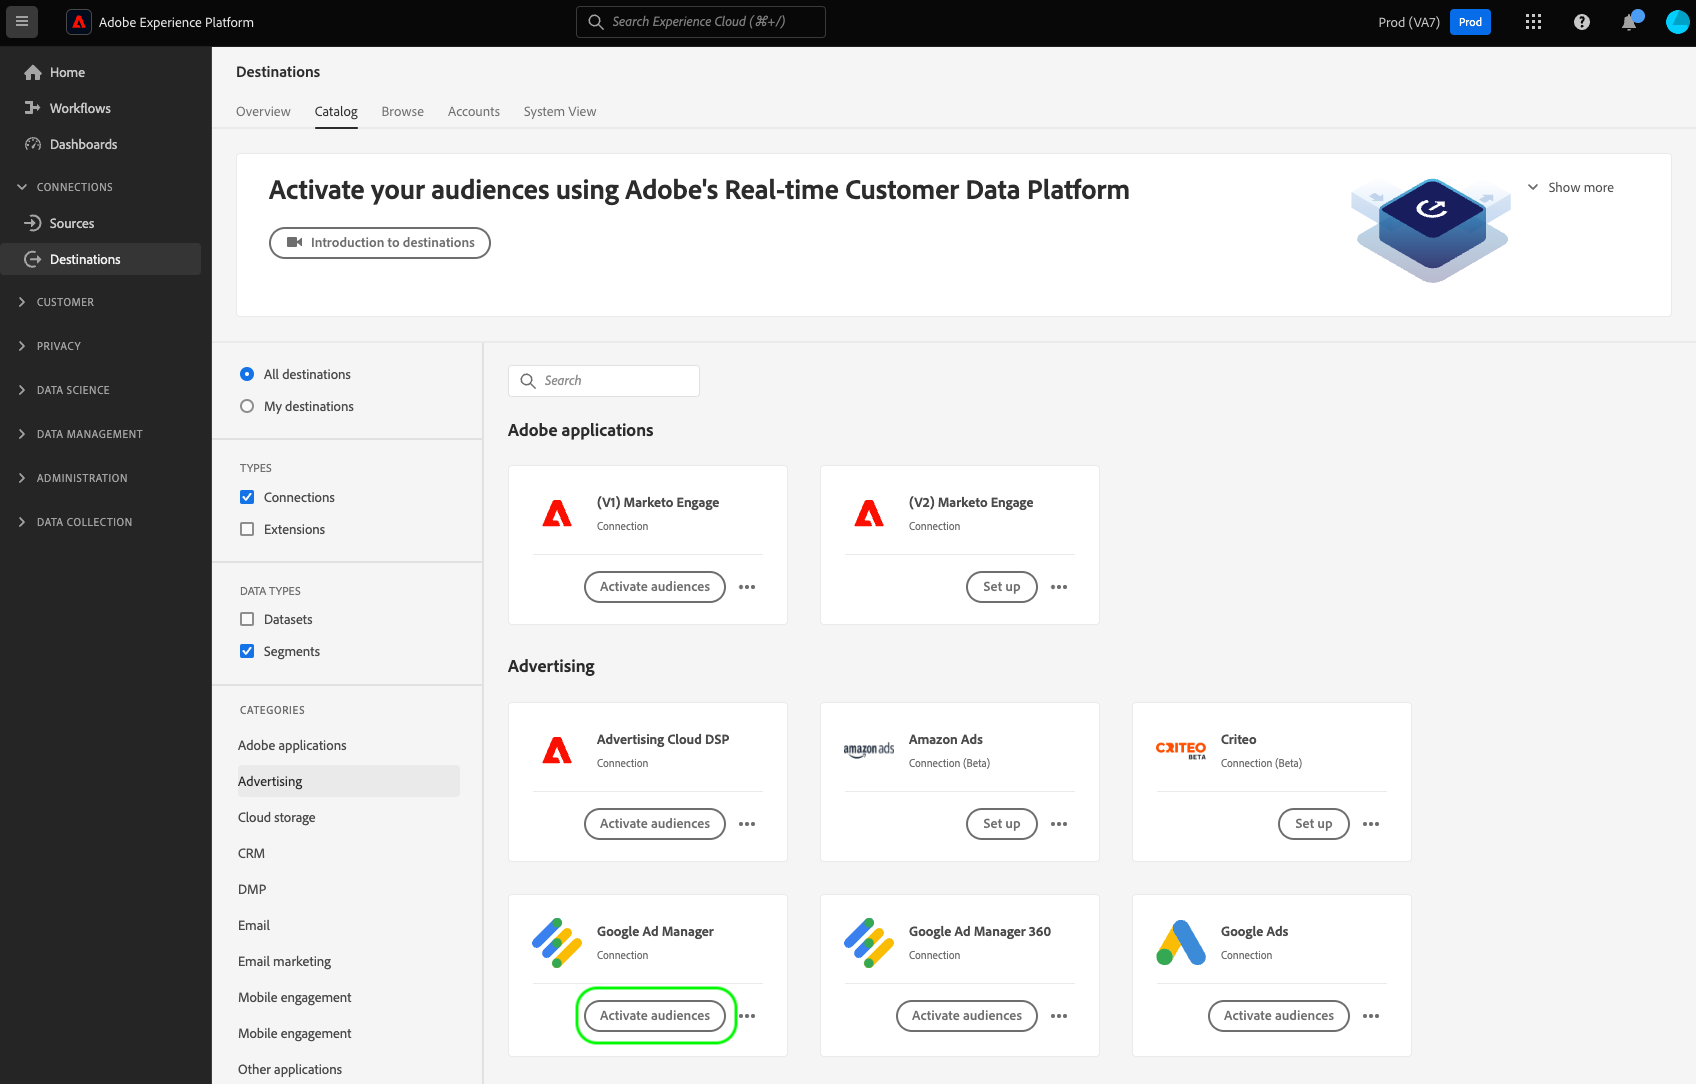
Task: Click the Adobe Experience Platform logo
Action: 79,22
